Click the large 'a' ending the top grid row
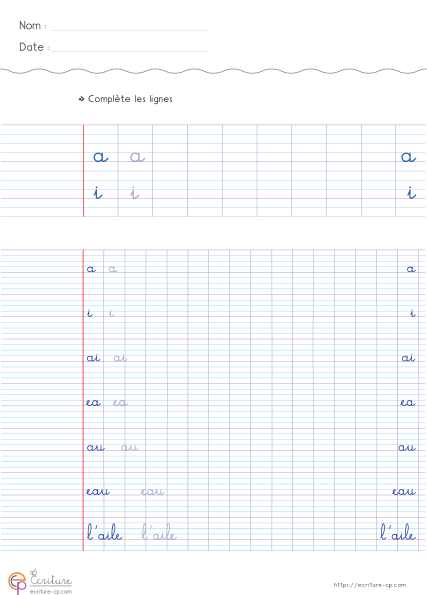 point(408,156)
